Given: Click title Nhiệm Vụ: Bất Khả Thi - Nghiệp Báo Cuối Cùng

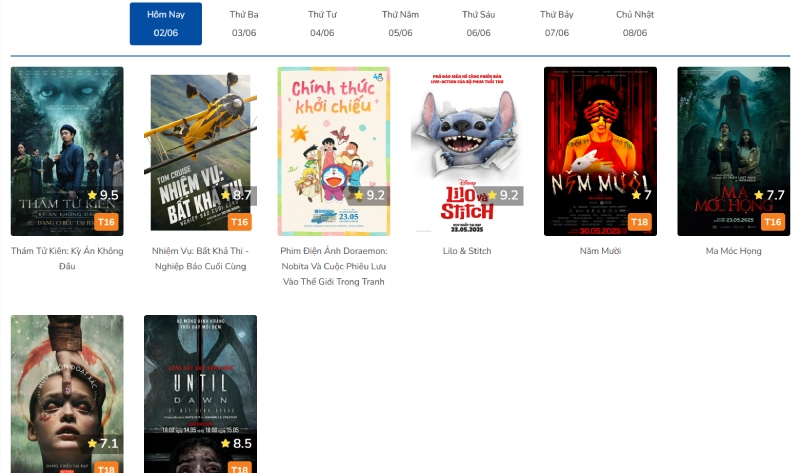Looking at the screenshot, I should 201,258.
